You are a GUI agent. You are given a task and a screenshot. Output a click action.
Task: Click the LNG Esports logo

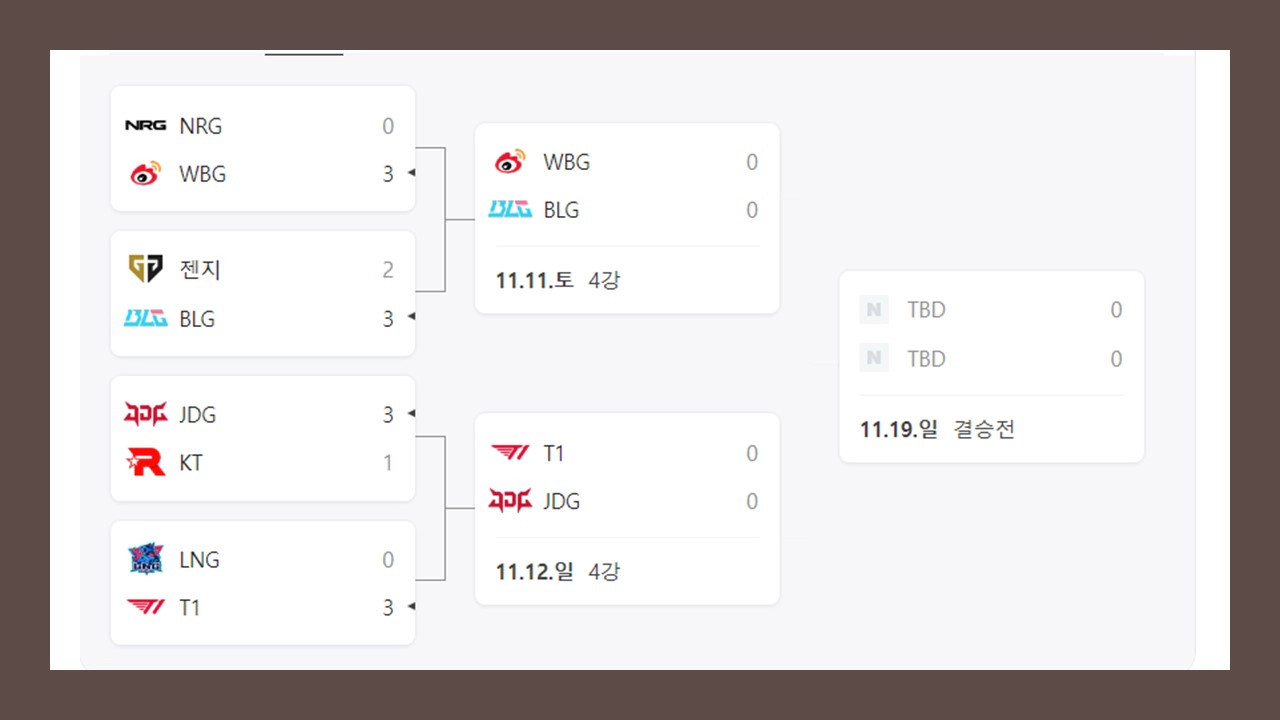coord(145,559)
